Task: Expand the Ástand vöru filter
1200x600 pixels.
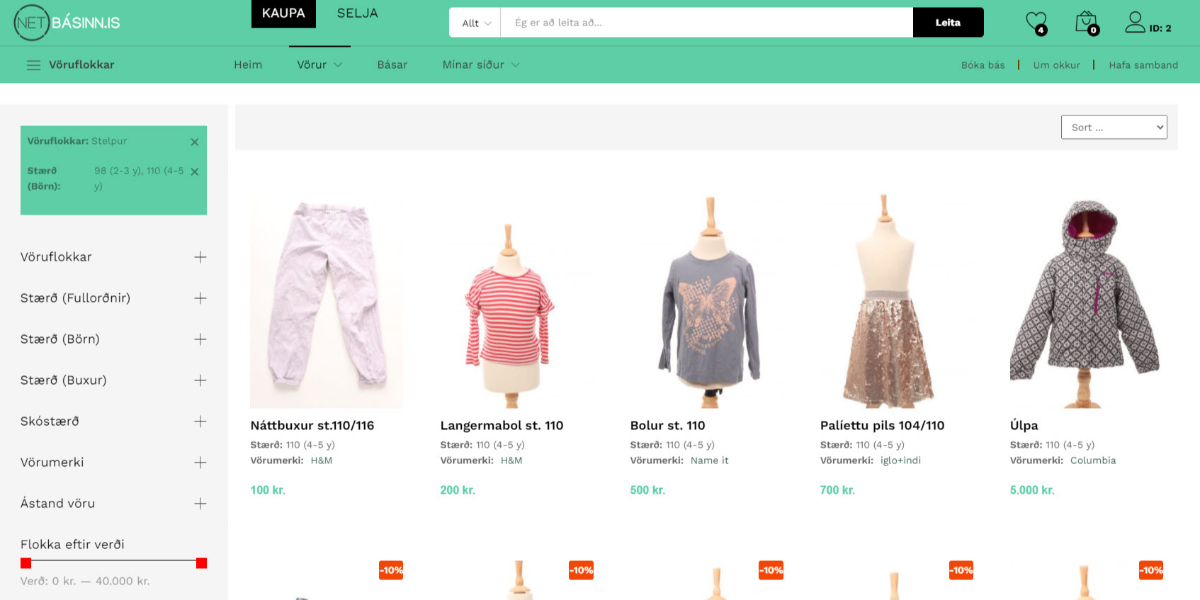Action: tap(200, 503)
